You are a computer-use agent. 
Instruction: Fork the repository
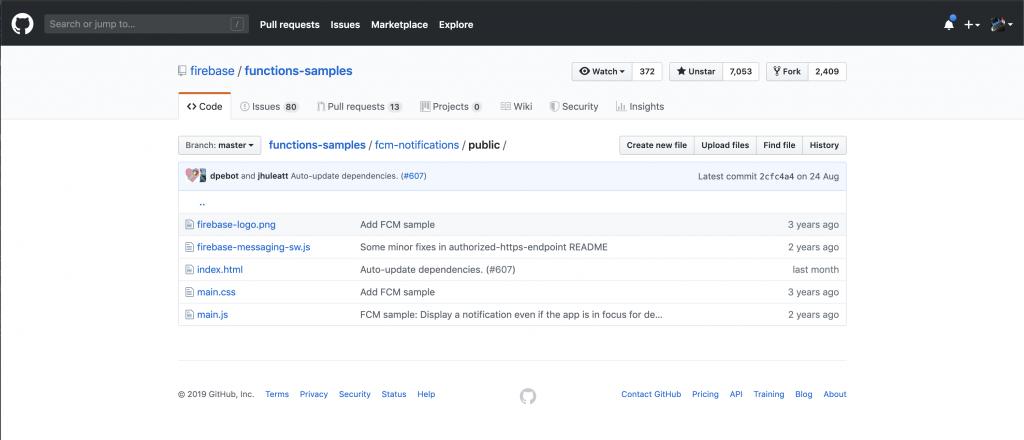(x=785, y=72)
